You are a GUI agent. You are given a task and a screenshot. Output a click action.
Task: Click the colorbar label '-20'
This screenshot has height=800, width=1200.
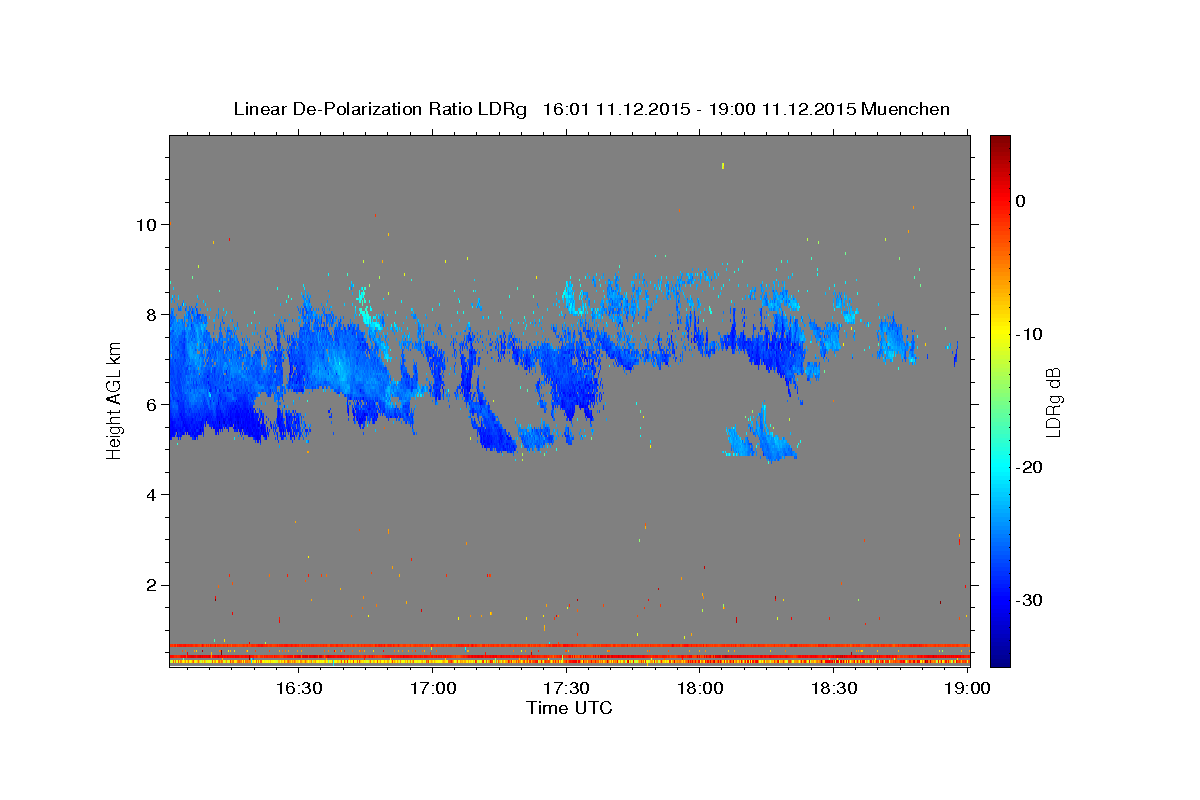(x=1030, y=467)
